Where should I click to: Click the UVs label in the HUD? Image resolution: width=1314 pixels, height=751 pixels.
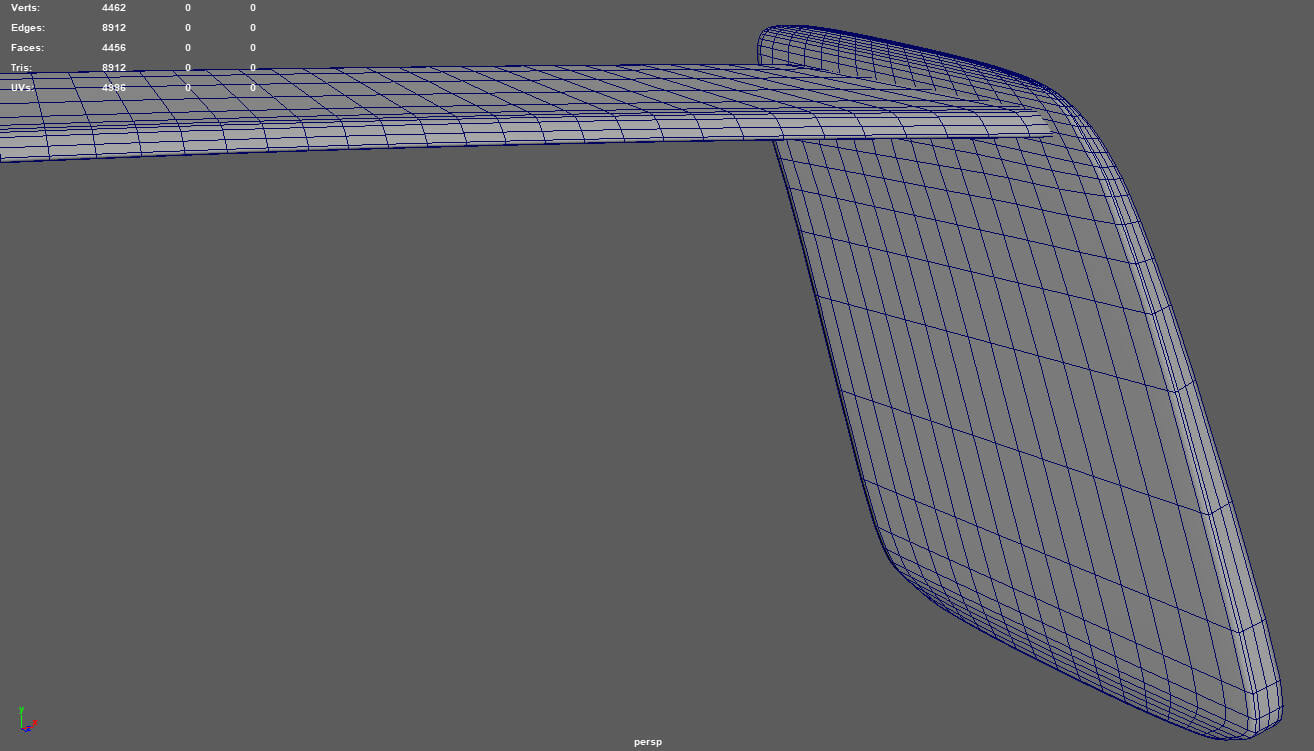(x=22, y=88)
